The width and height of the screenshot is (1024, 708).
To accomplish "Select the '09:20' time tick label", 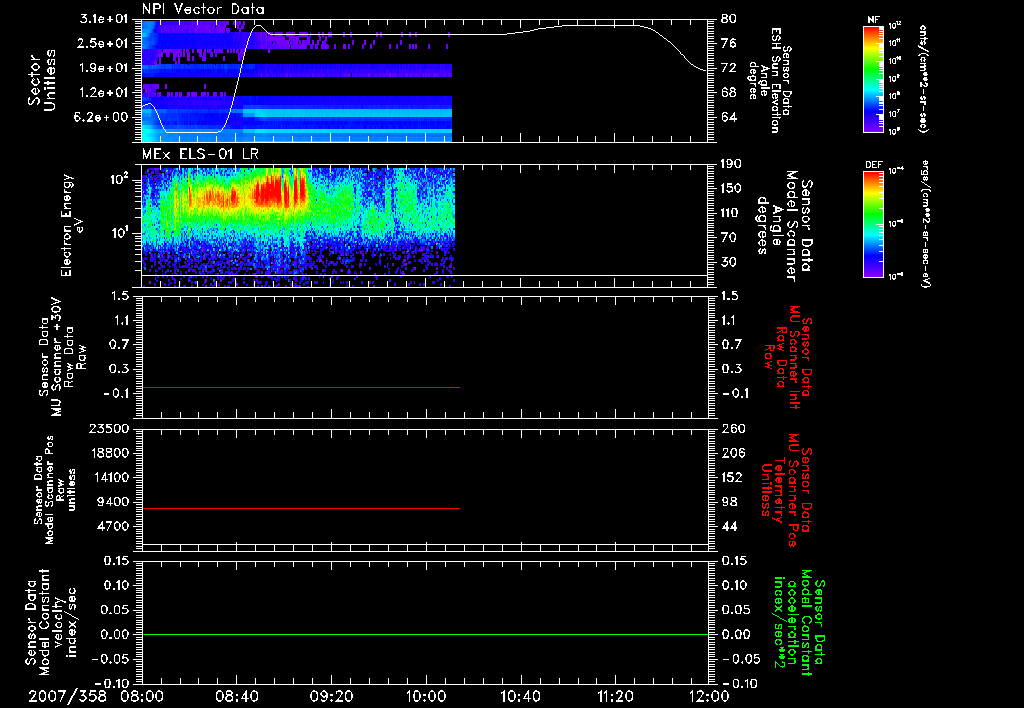I will [331, 696].
